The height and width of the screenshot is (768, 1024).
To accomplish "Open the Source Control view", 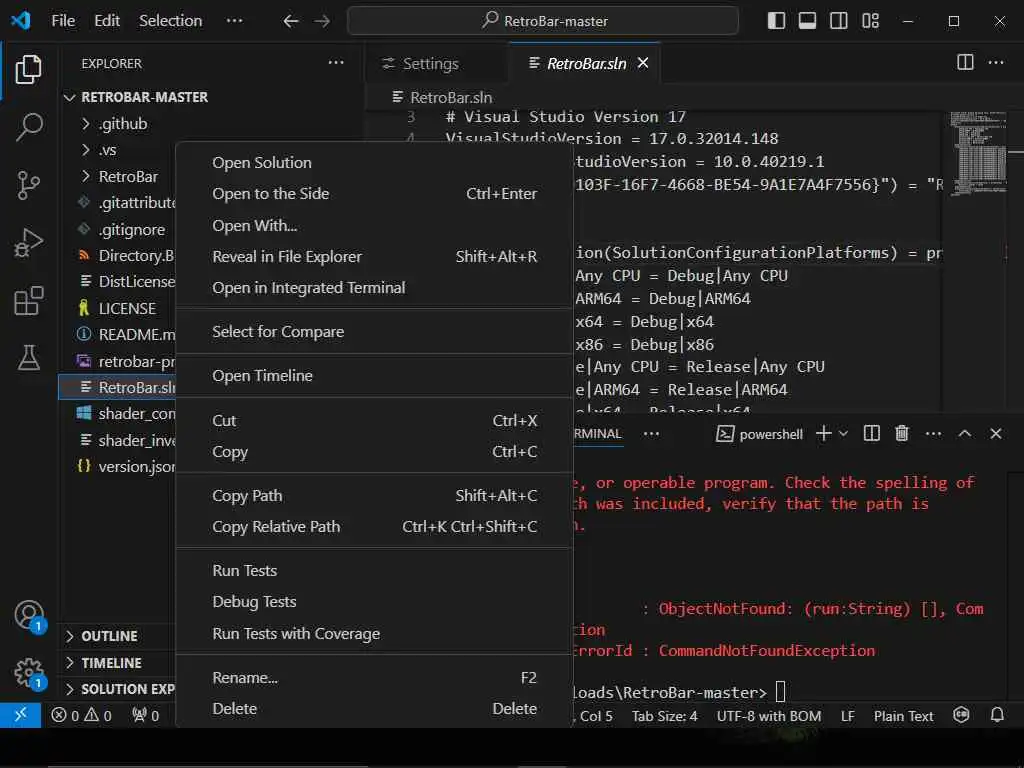I will (29, 184).
